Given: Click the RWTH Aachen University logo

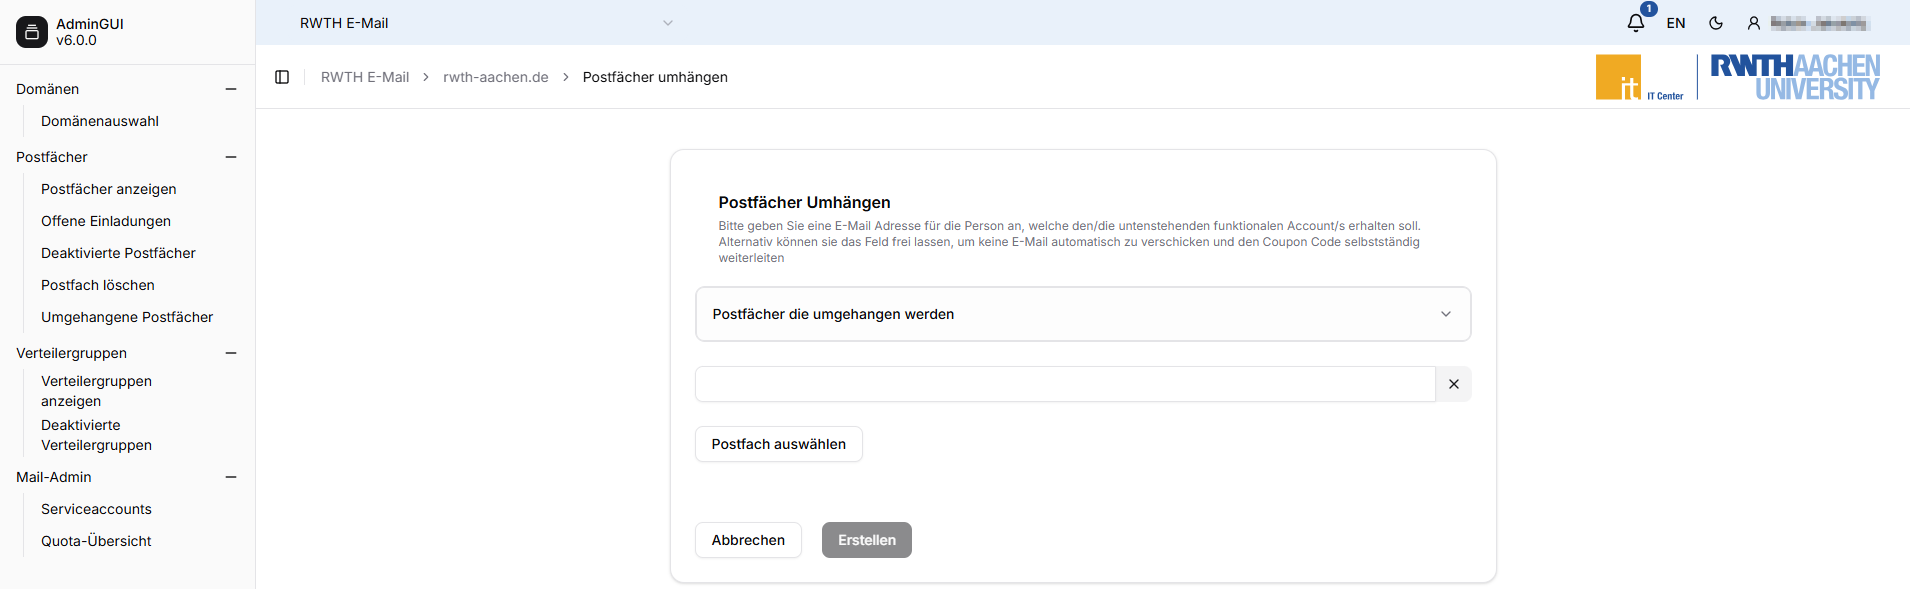Looking at the screenshot, I should tap(1794, 77).
